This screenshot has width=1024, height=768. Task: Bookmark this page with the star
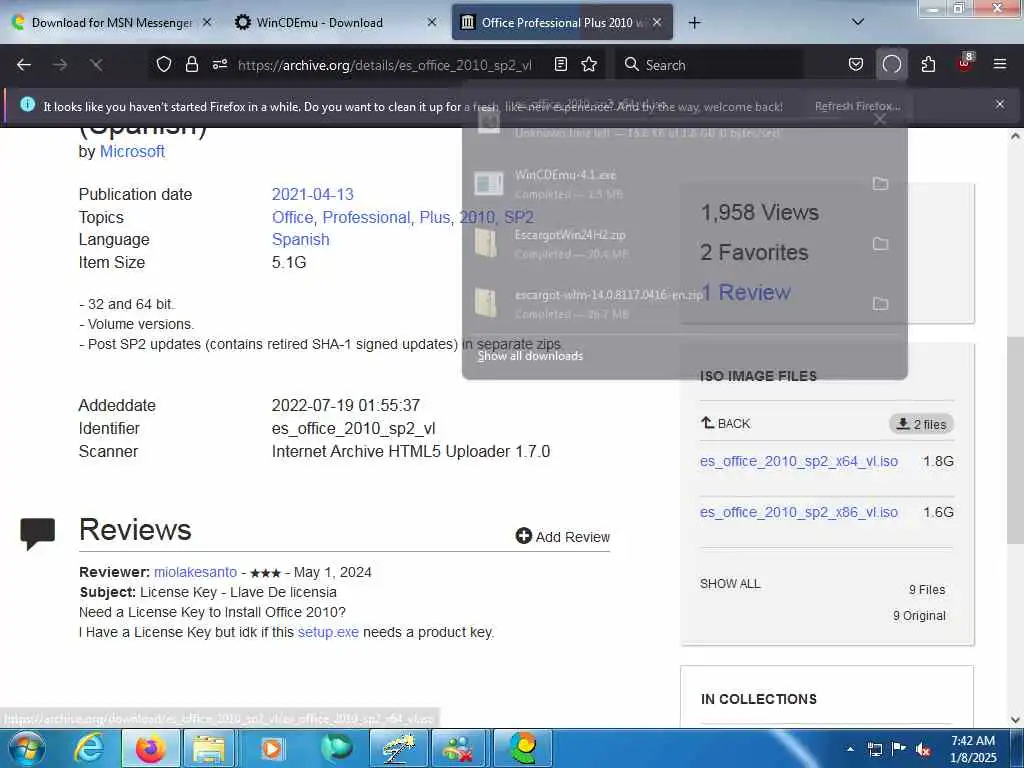tap(589, 65)
